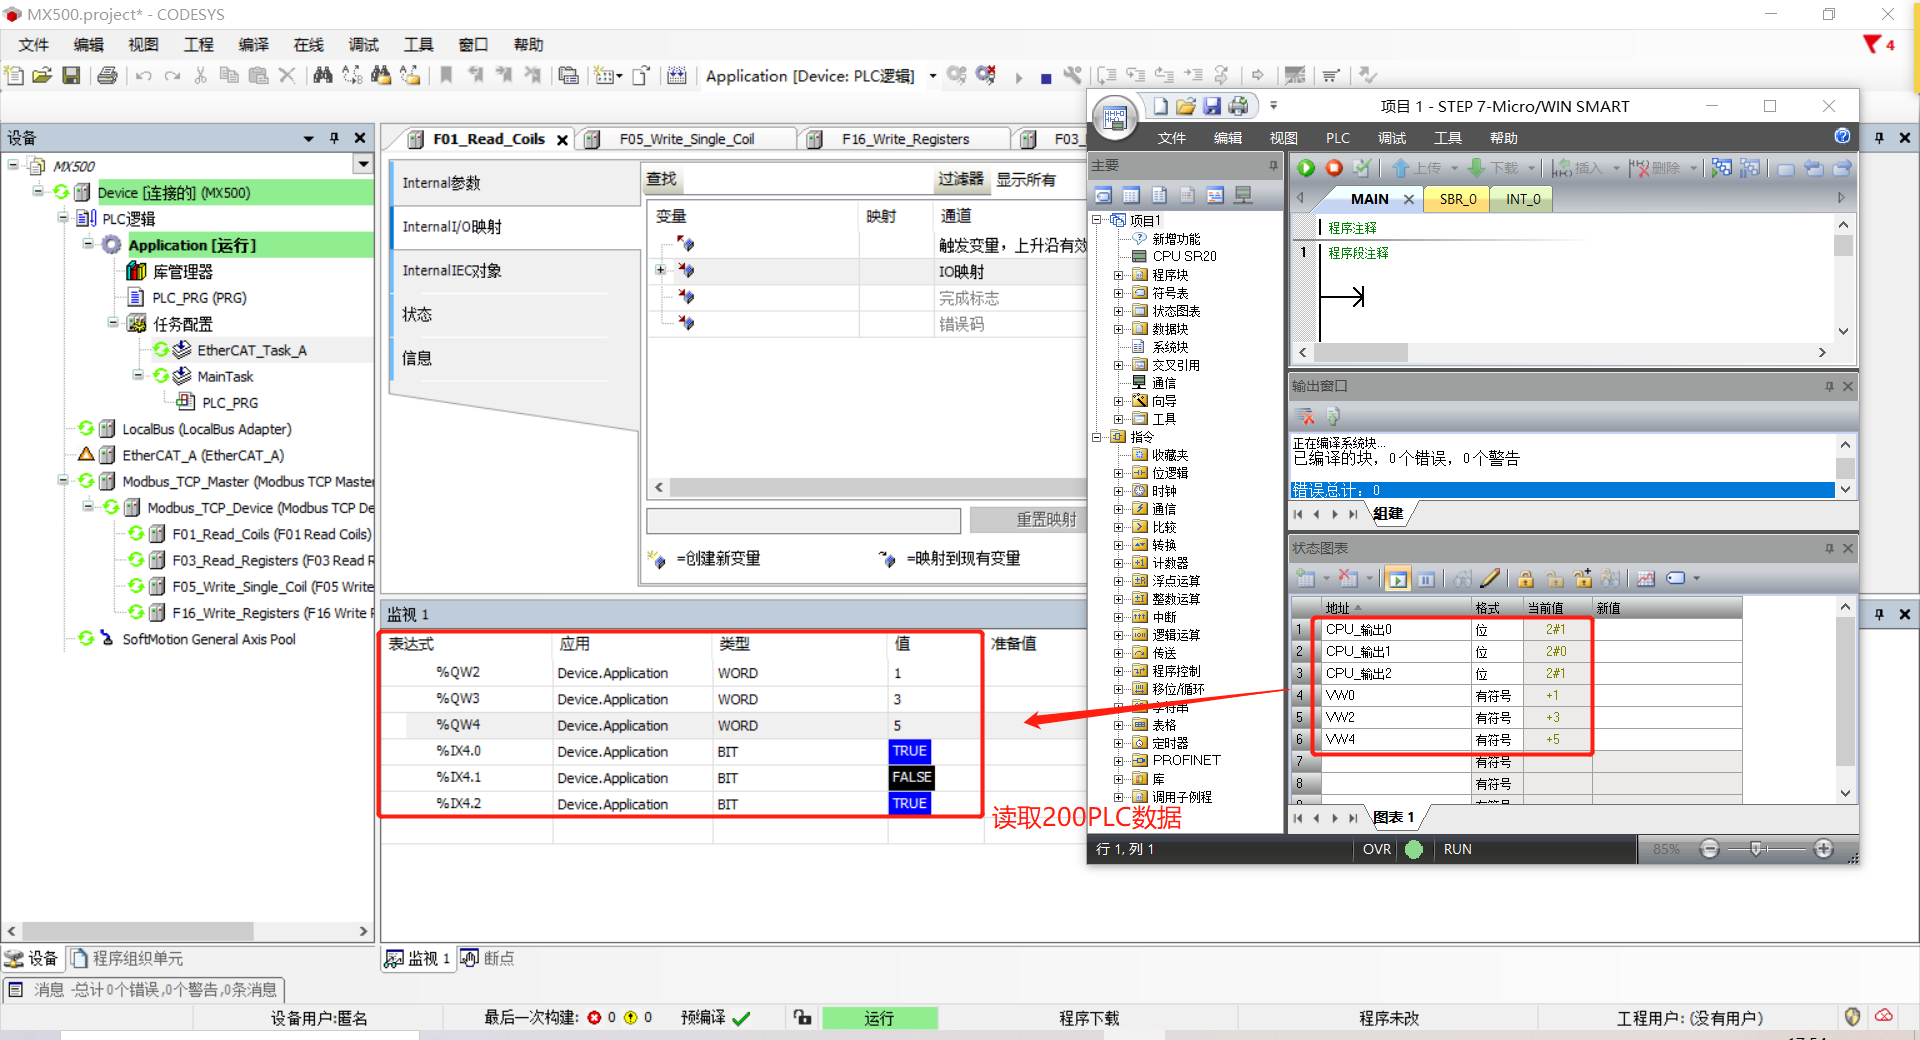Click the pause chart icon in status chart
This screenshot has height=1040, width=1920.
click(1426, 579)
